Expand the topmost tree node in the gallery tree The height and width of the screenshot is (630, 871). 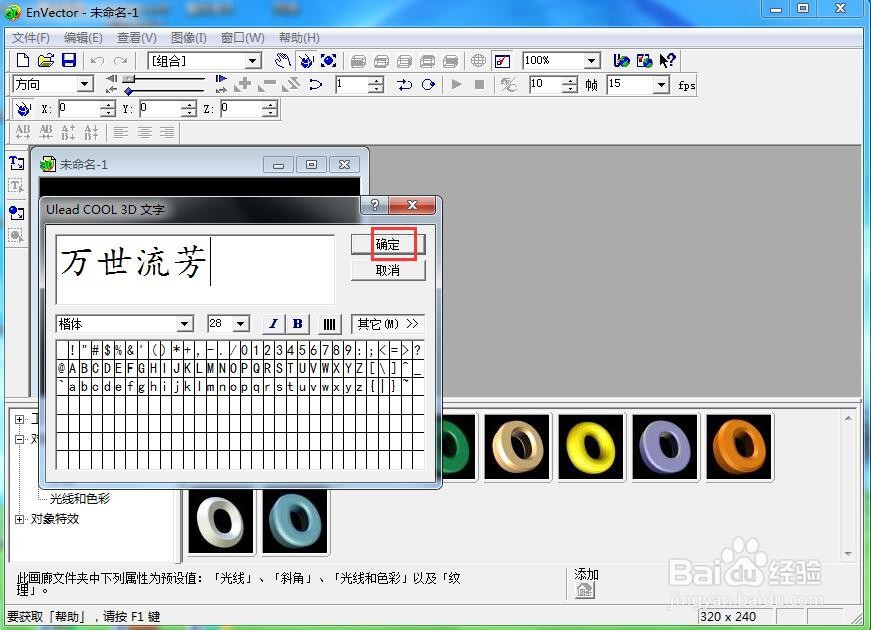click(19, 419)
